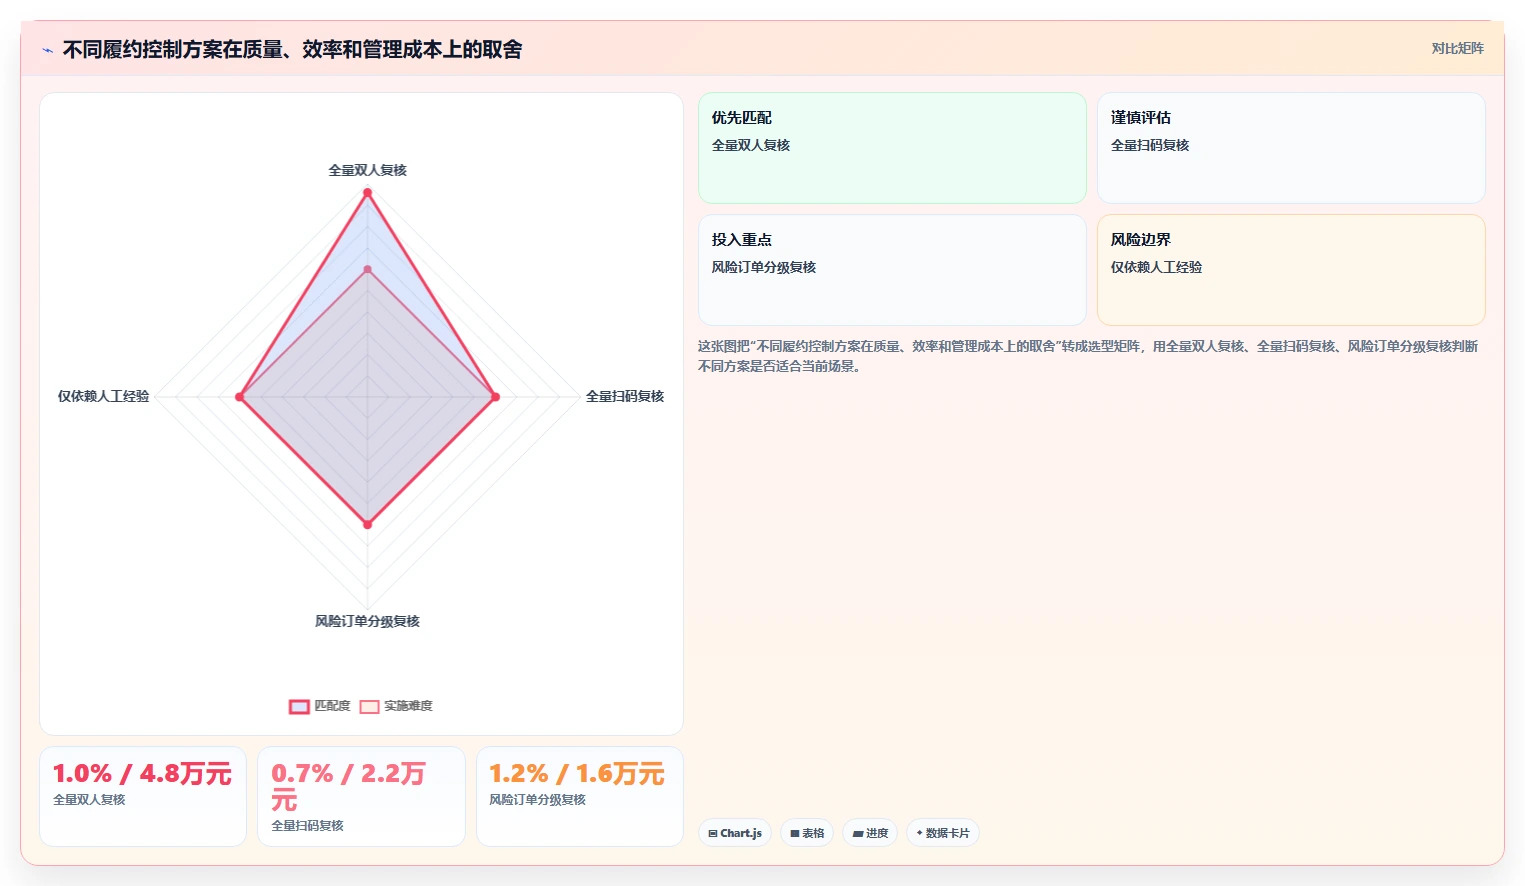Click the top radar data point
This screenshot has height=886, width=1525.
(367, 192)
